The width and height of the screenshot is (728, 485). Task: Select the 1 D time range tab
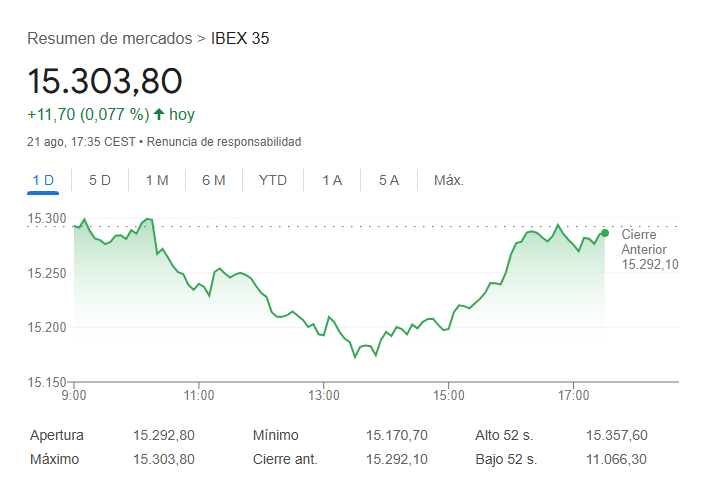43,180
